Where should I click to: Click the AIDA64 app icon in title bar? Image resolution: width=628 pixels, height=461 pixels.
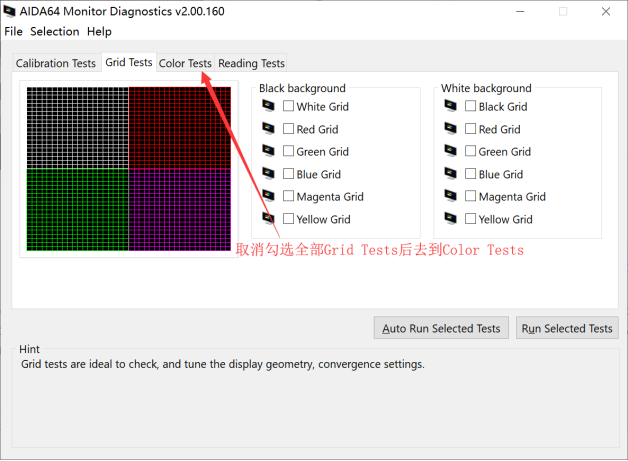pyautogui.click(x=9, y=11)
